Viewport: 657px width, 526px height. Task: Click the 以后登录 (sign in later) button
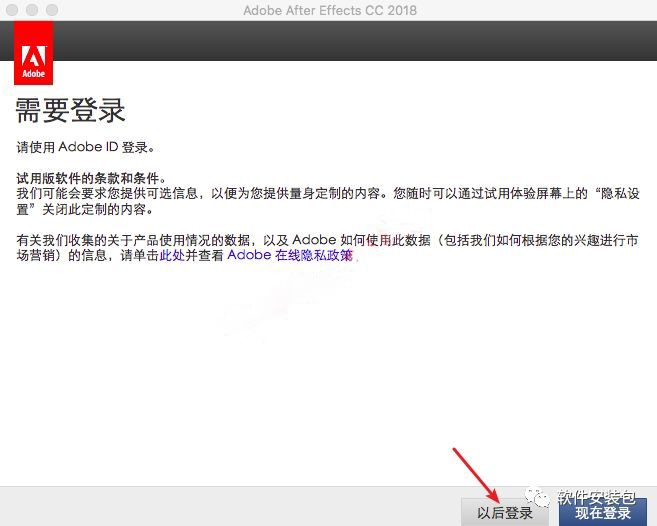505,512
